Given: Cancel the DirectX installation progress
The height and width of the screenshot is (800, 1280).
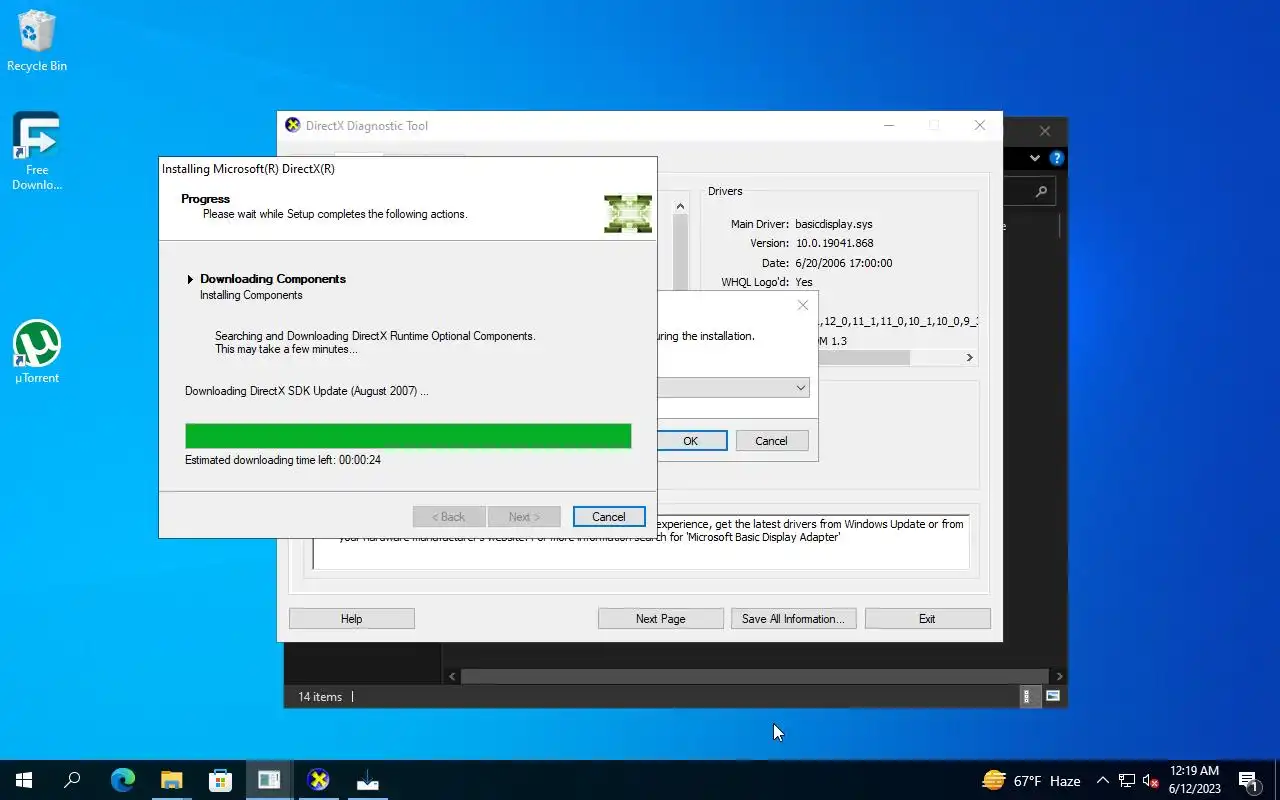Looking at the screenshot, I should (x=608, y=517).
